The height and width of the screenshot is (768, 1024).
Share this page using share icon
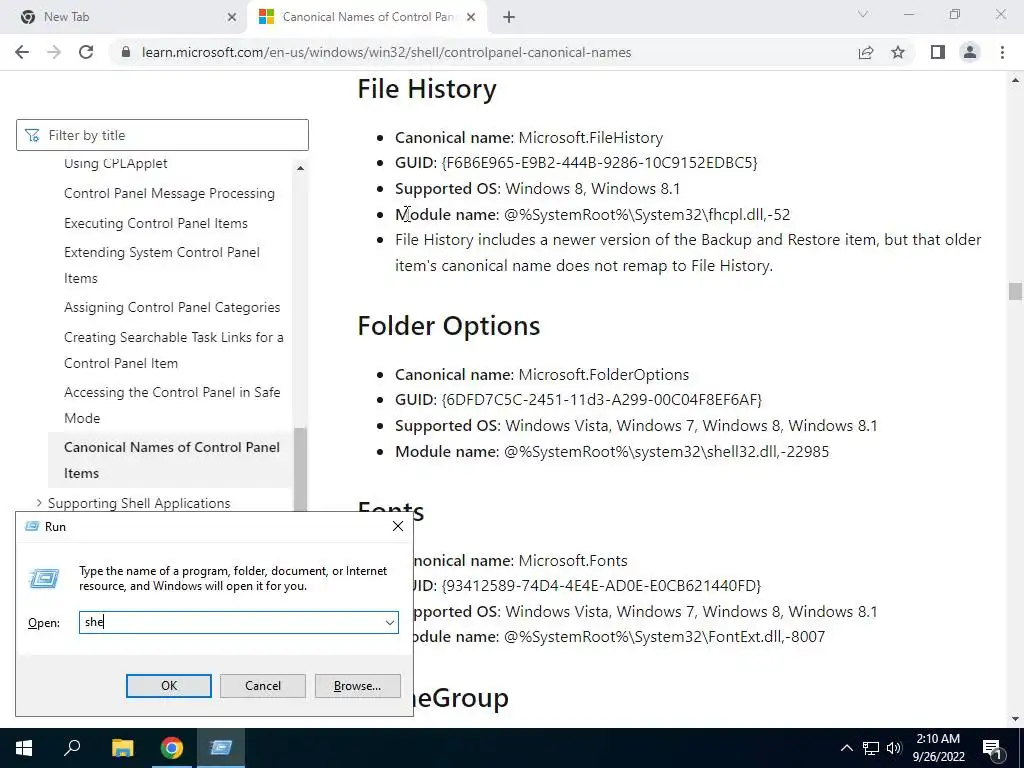pyautogui.click(x=866, y=52)
